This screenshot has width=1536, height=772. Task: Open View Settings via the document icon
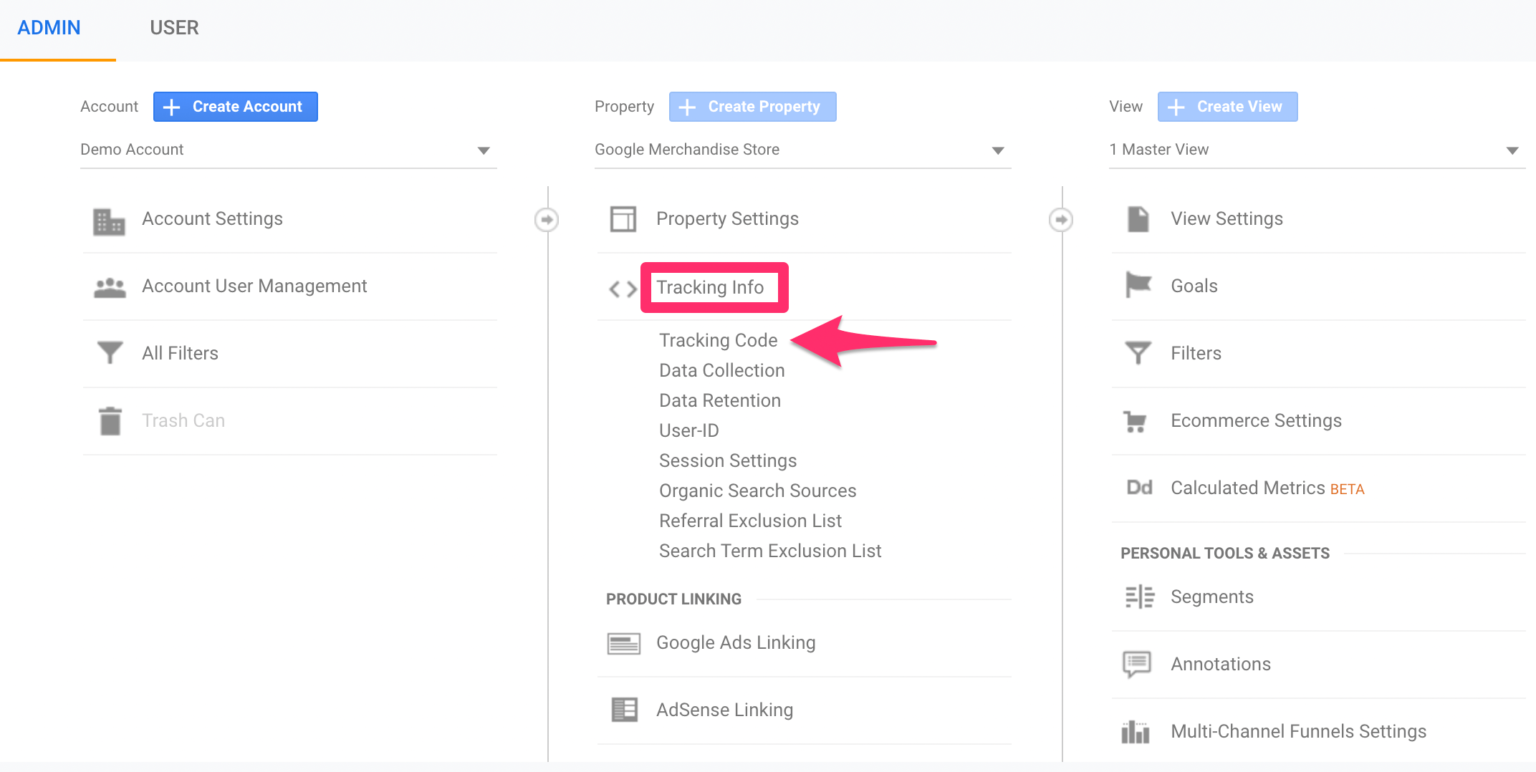pos(1137,218)
